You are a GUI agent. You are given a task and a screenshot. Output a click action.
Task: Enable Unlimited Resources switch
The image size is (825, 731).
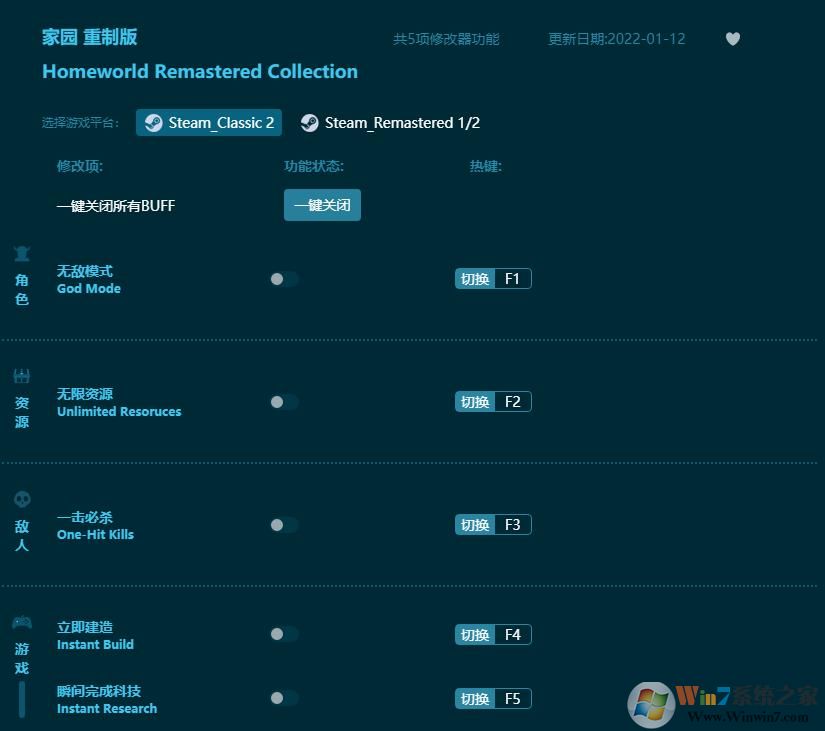(283, 402)
